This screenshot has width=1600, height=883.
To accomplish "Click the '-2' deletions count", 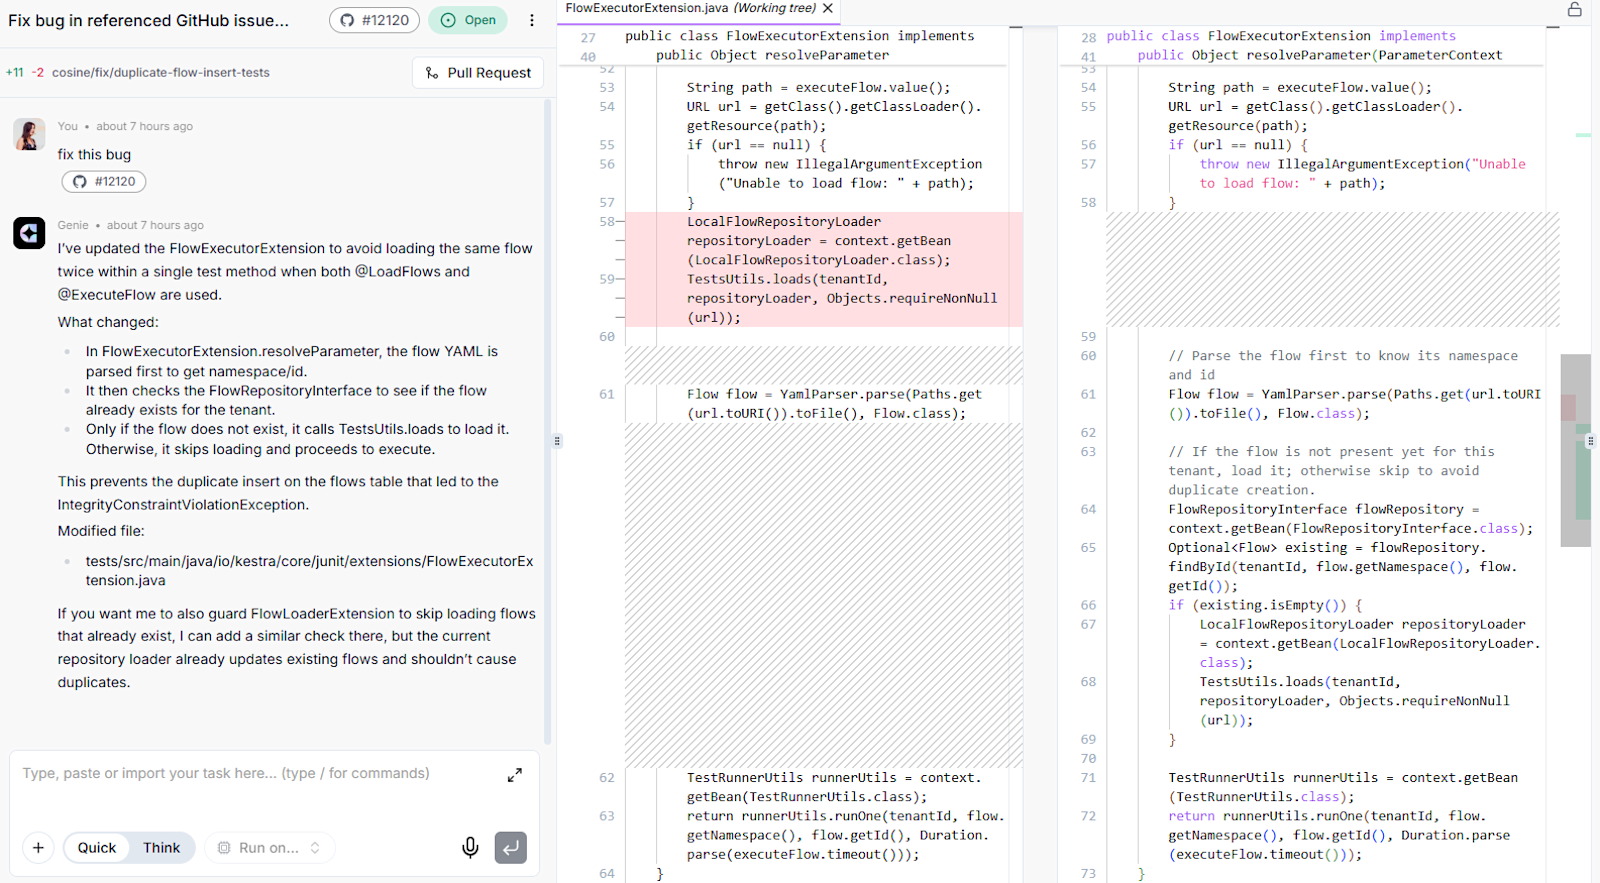I will pos(38,73).
